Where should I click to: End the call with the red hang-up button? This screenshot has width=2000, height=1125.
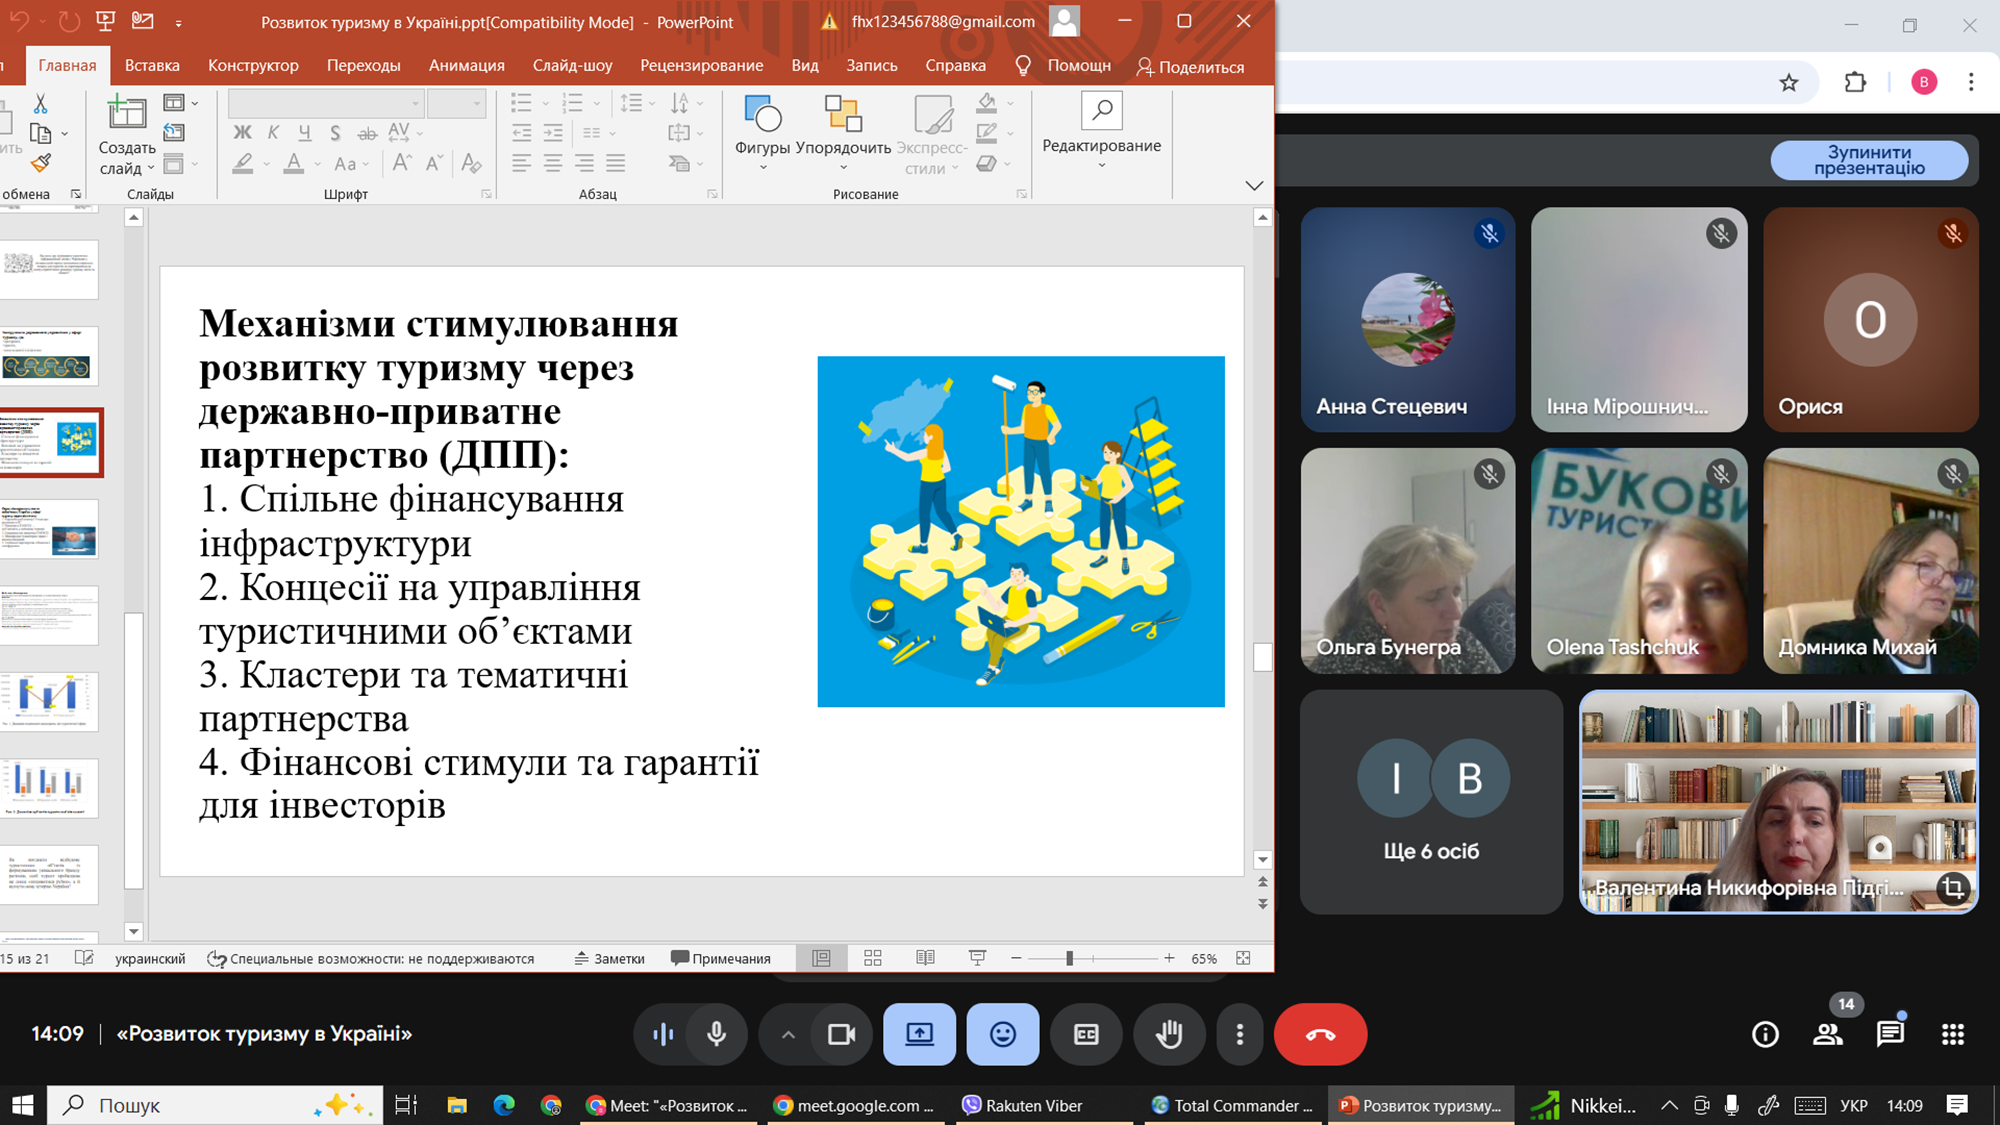1321,1035
